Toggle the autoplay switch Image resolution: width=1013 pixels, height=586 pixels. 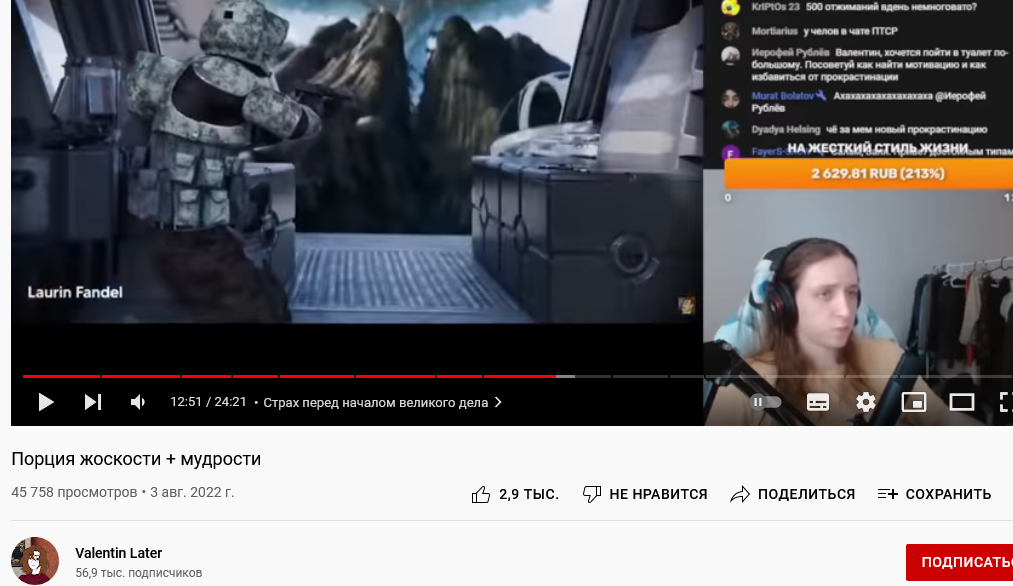(766, 403)
